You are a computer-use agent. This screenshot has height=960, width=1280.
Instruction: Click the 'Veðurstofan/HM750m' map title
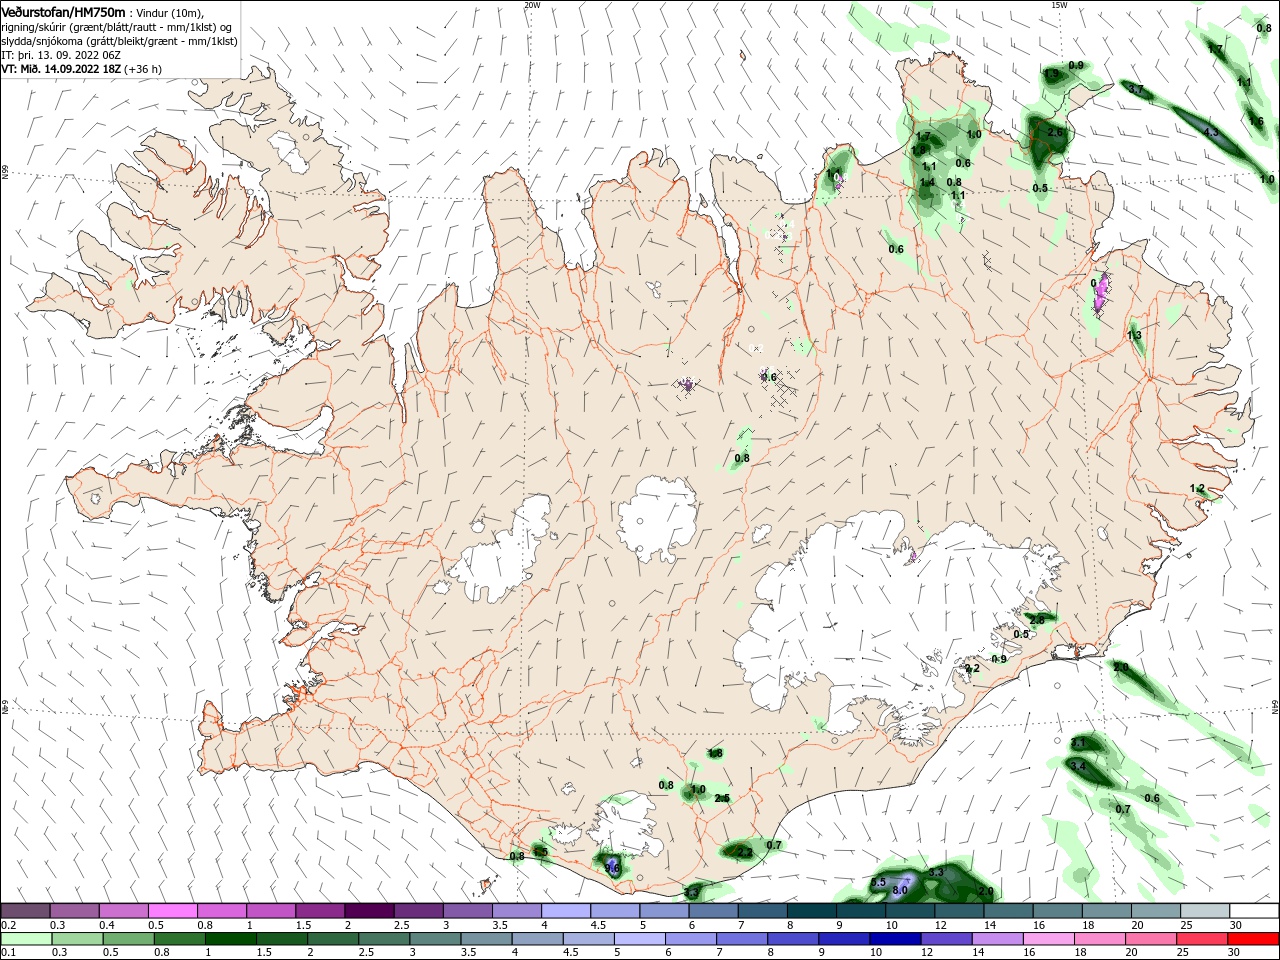(x=64, y=12)
